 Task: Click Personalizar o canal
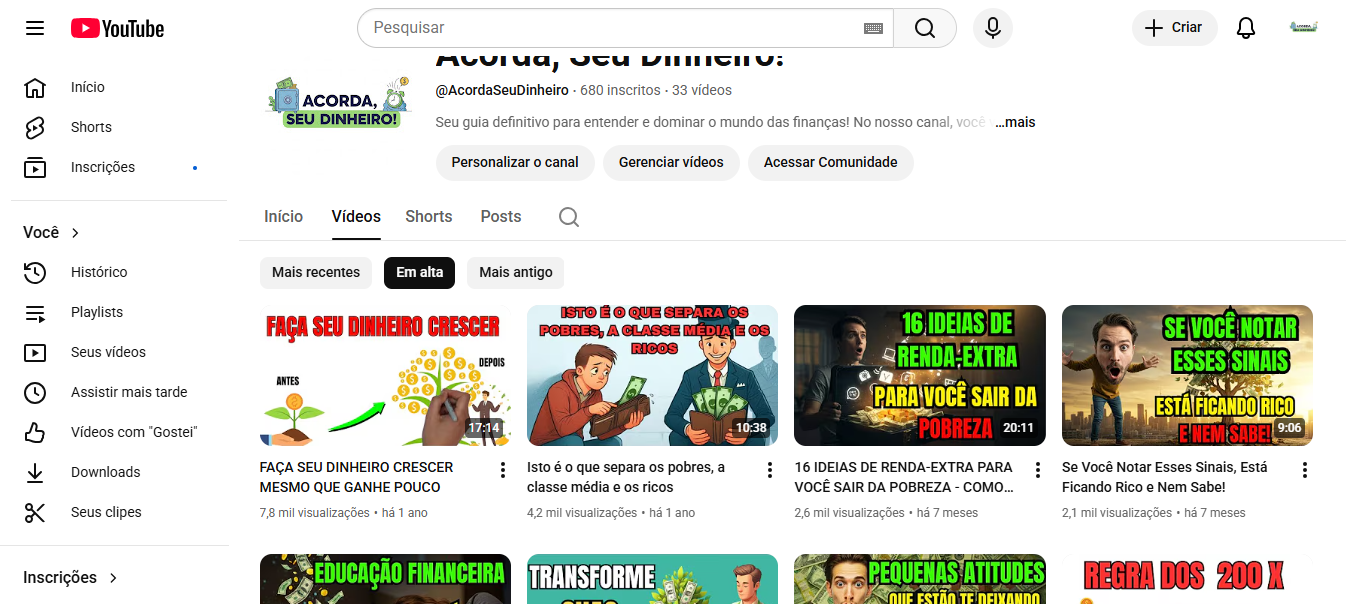coord(515,162)
